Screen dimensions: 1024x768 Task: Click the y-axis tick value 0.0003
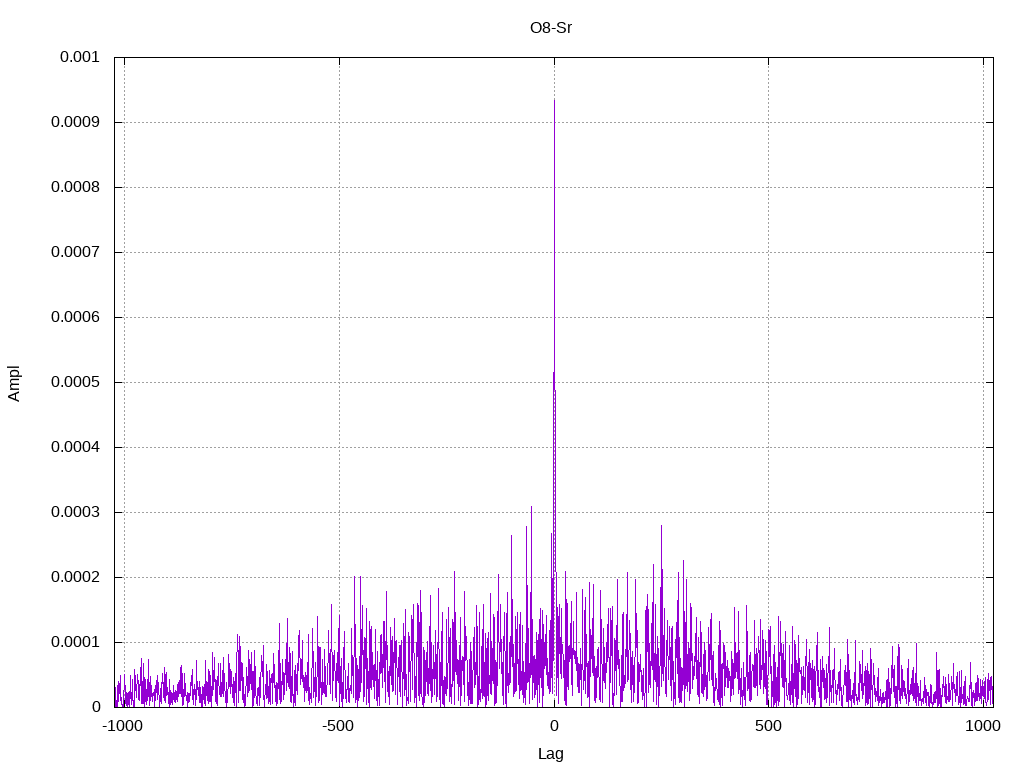point(75,512)
